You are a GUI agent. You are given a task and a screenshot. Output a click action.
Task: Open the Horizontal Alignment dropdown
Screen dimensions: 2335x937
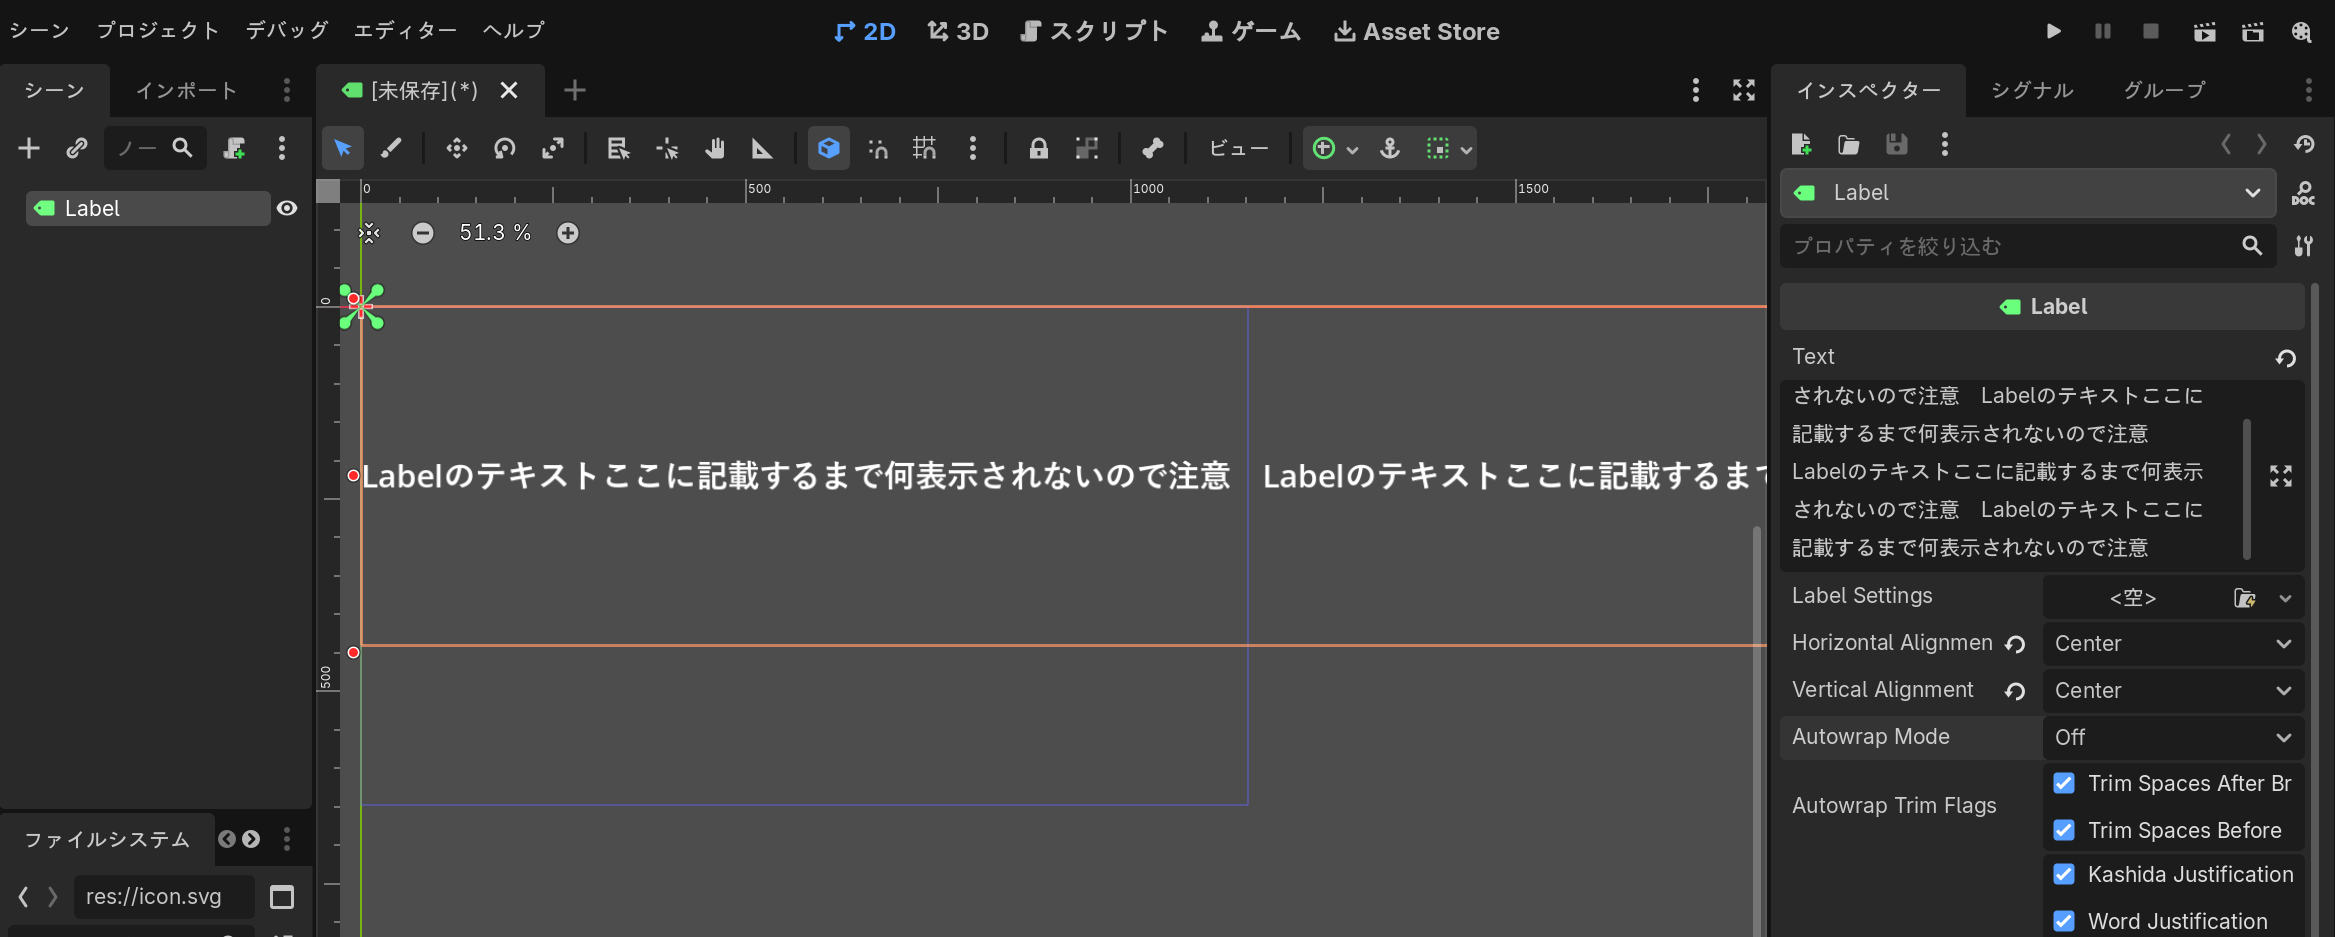tap(2173, 644)
